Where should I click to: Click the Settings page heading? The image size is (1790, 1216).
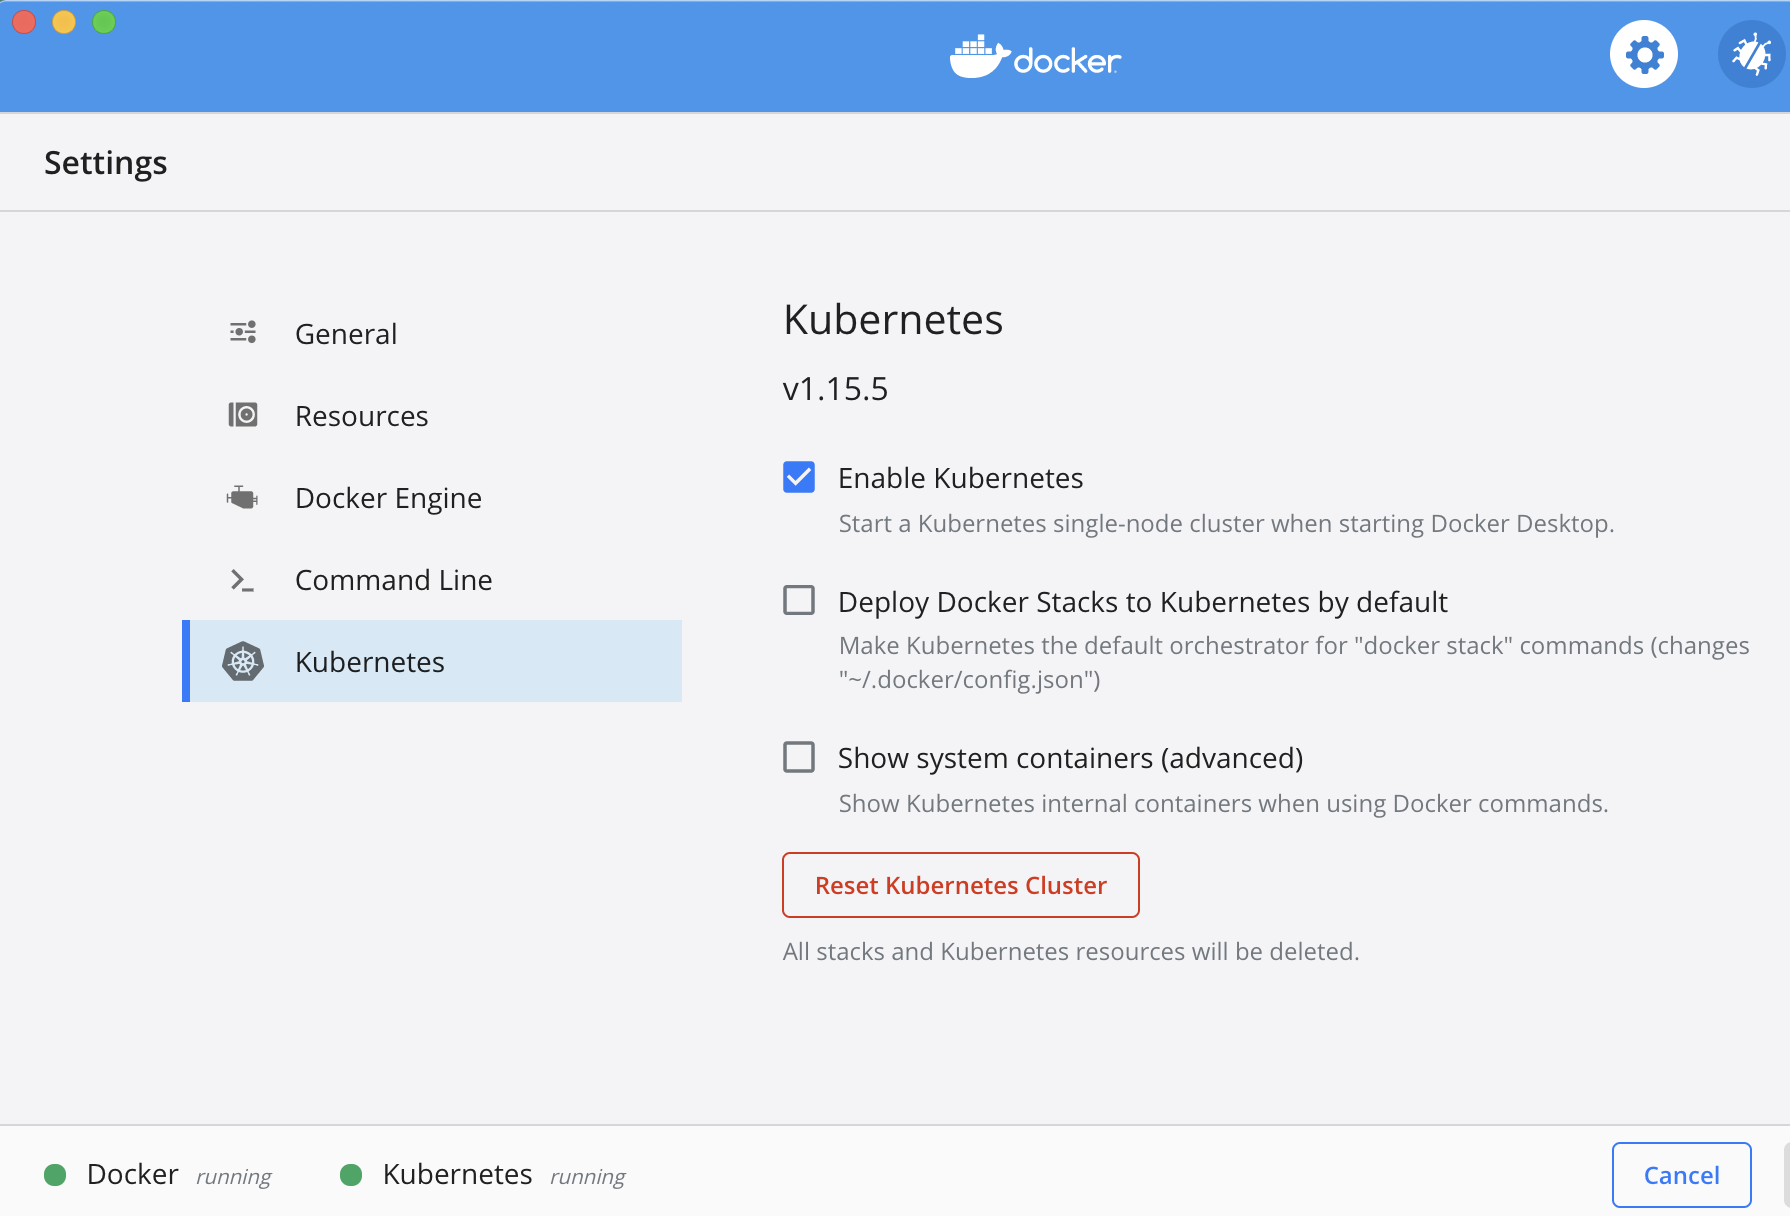click(105, 162)
